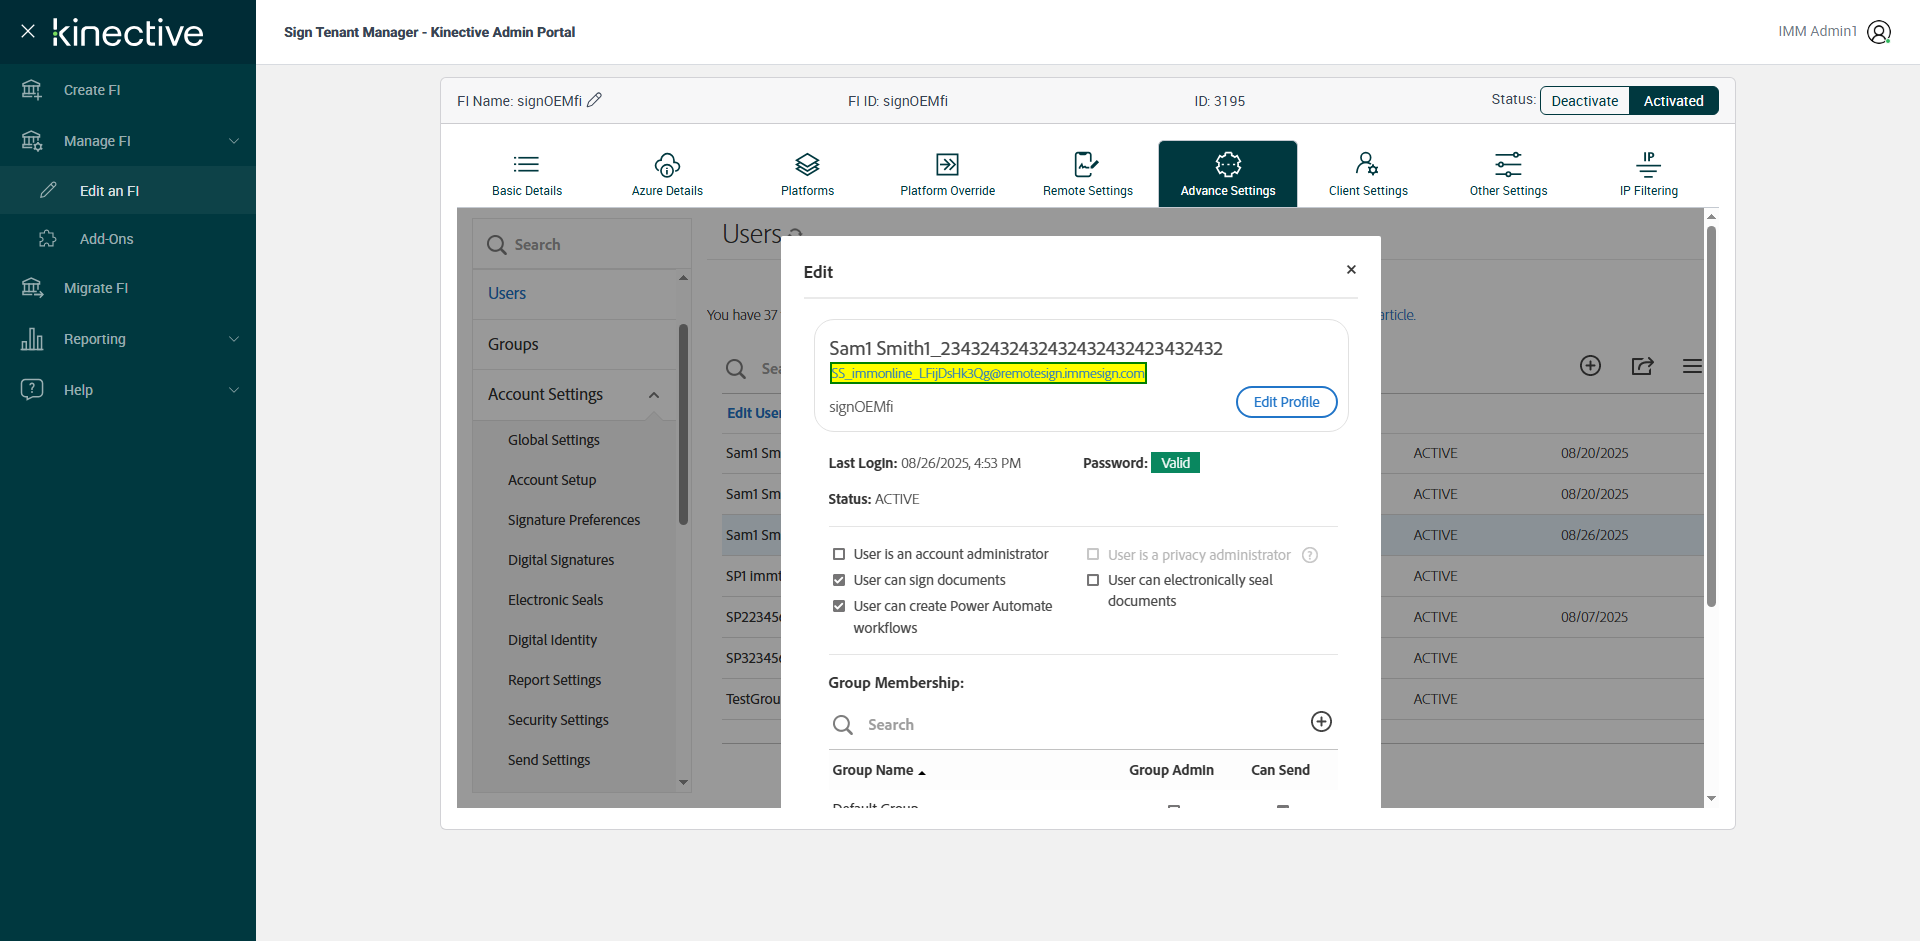Select the Advance Settings tab

pyautogui.click(x=1228, y=174)
